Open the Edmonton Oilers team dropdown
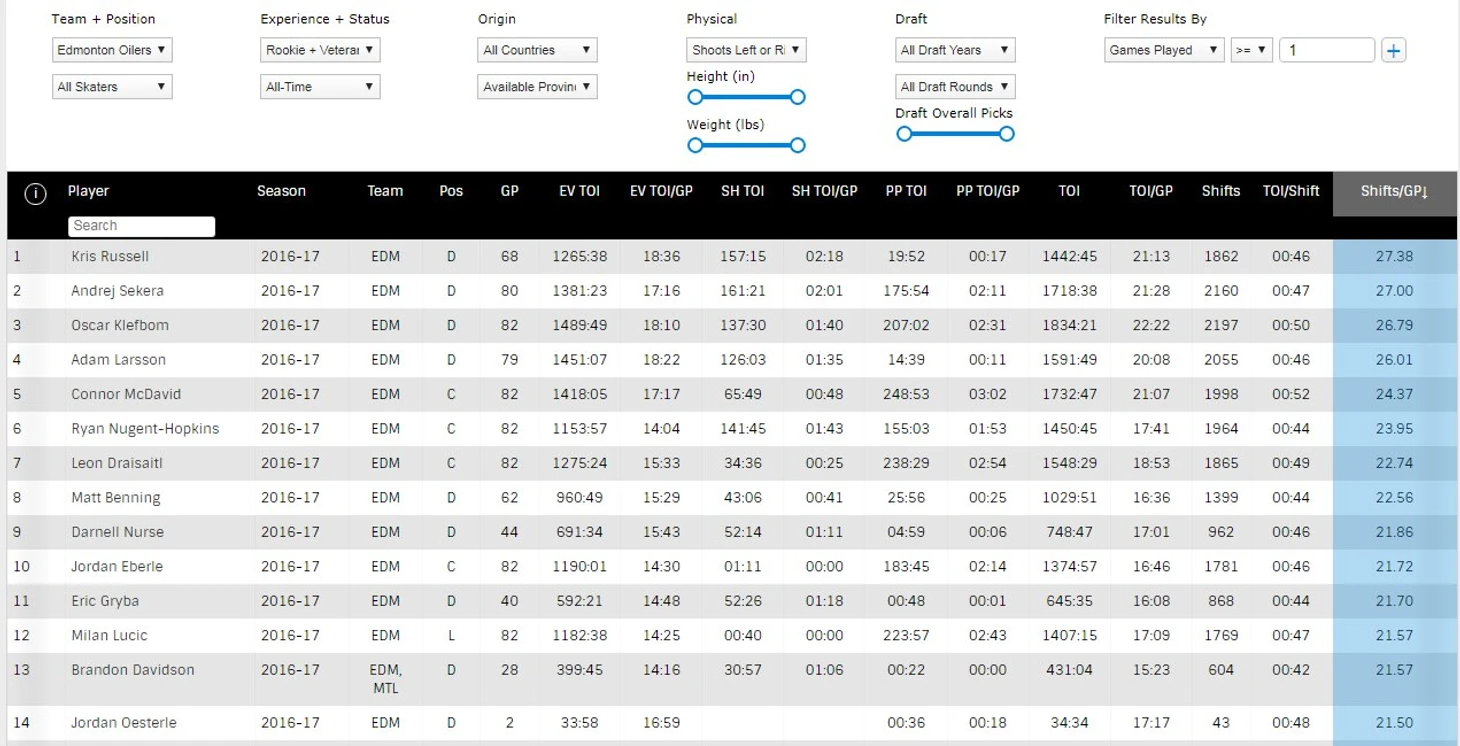 pos(112,50)
